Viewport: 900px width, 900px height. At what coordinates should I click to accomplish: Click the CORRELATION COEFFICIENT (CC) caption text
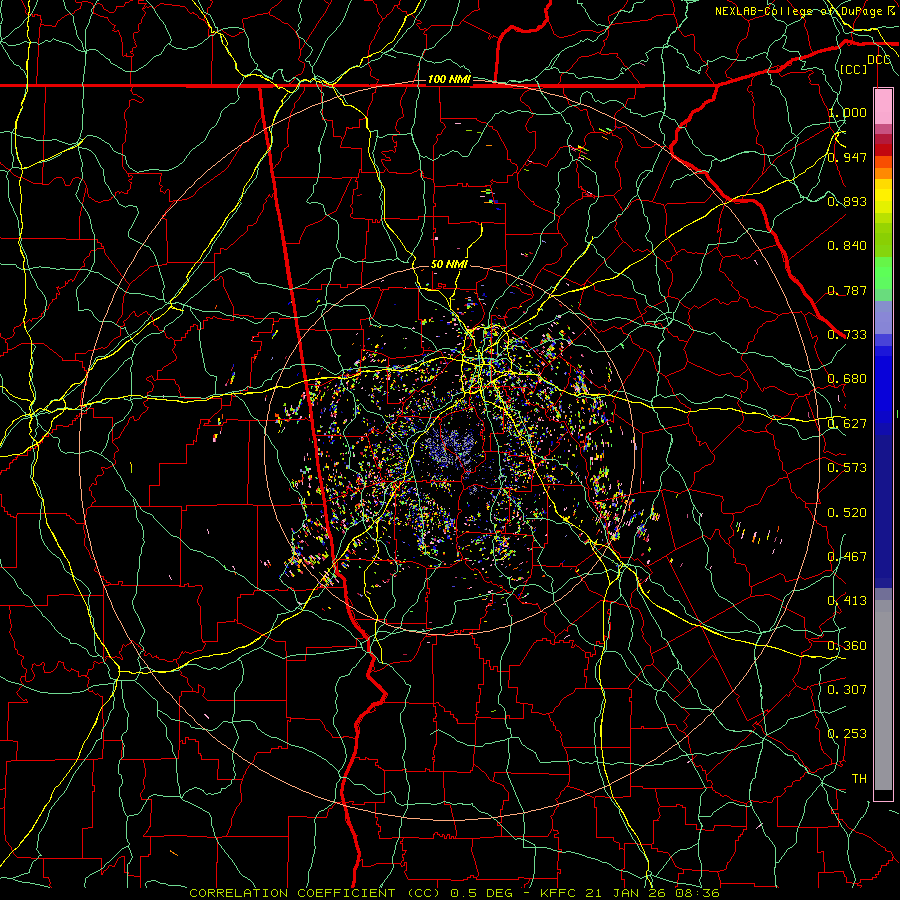pos(313,893)
